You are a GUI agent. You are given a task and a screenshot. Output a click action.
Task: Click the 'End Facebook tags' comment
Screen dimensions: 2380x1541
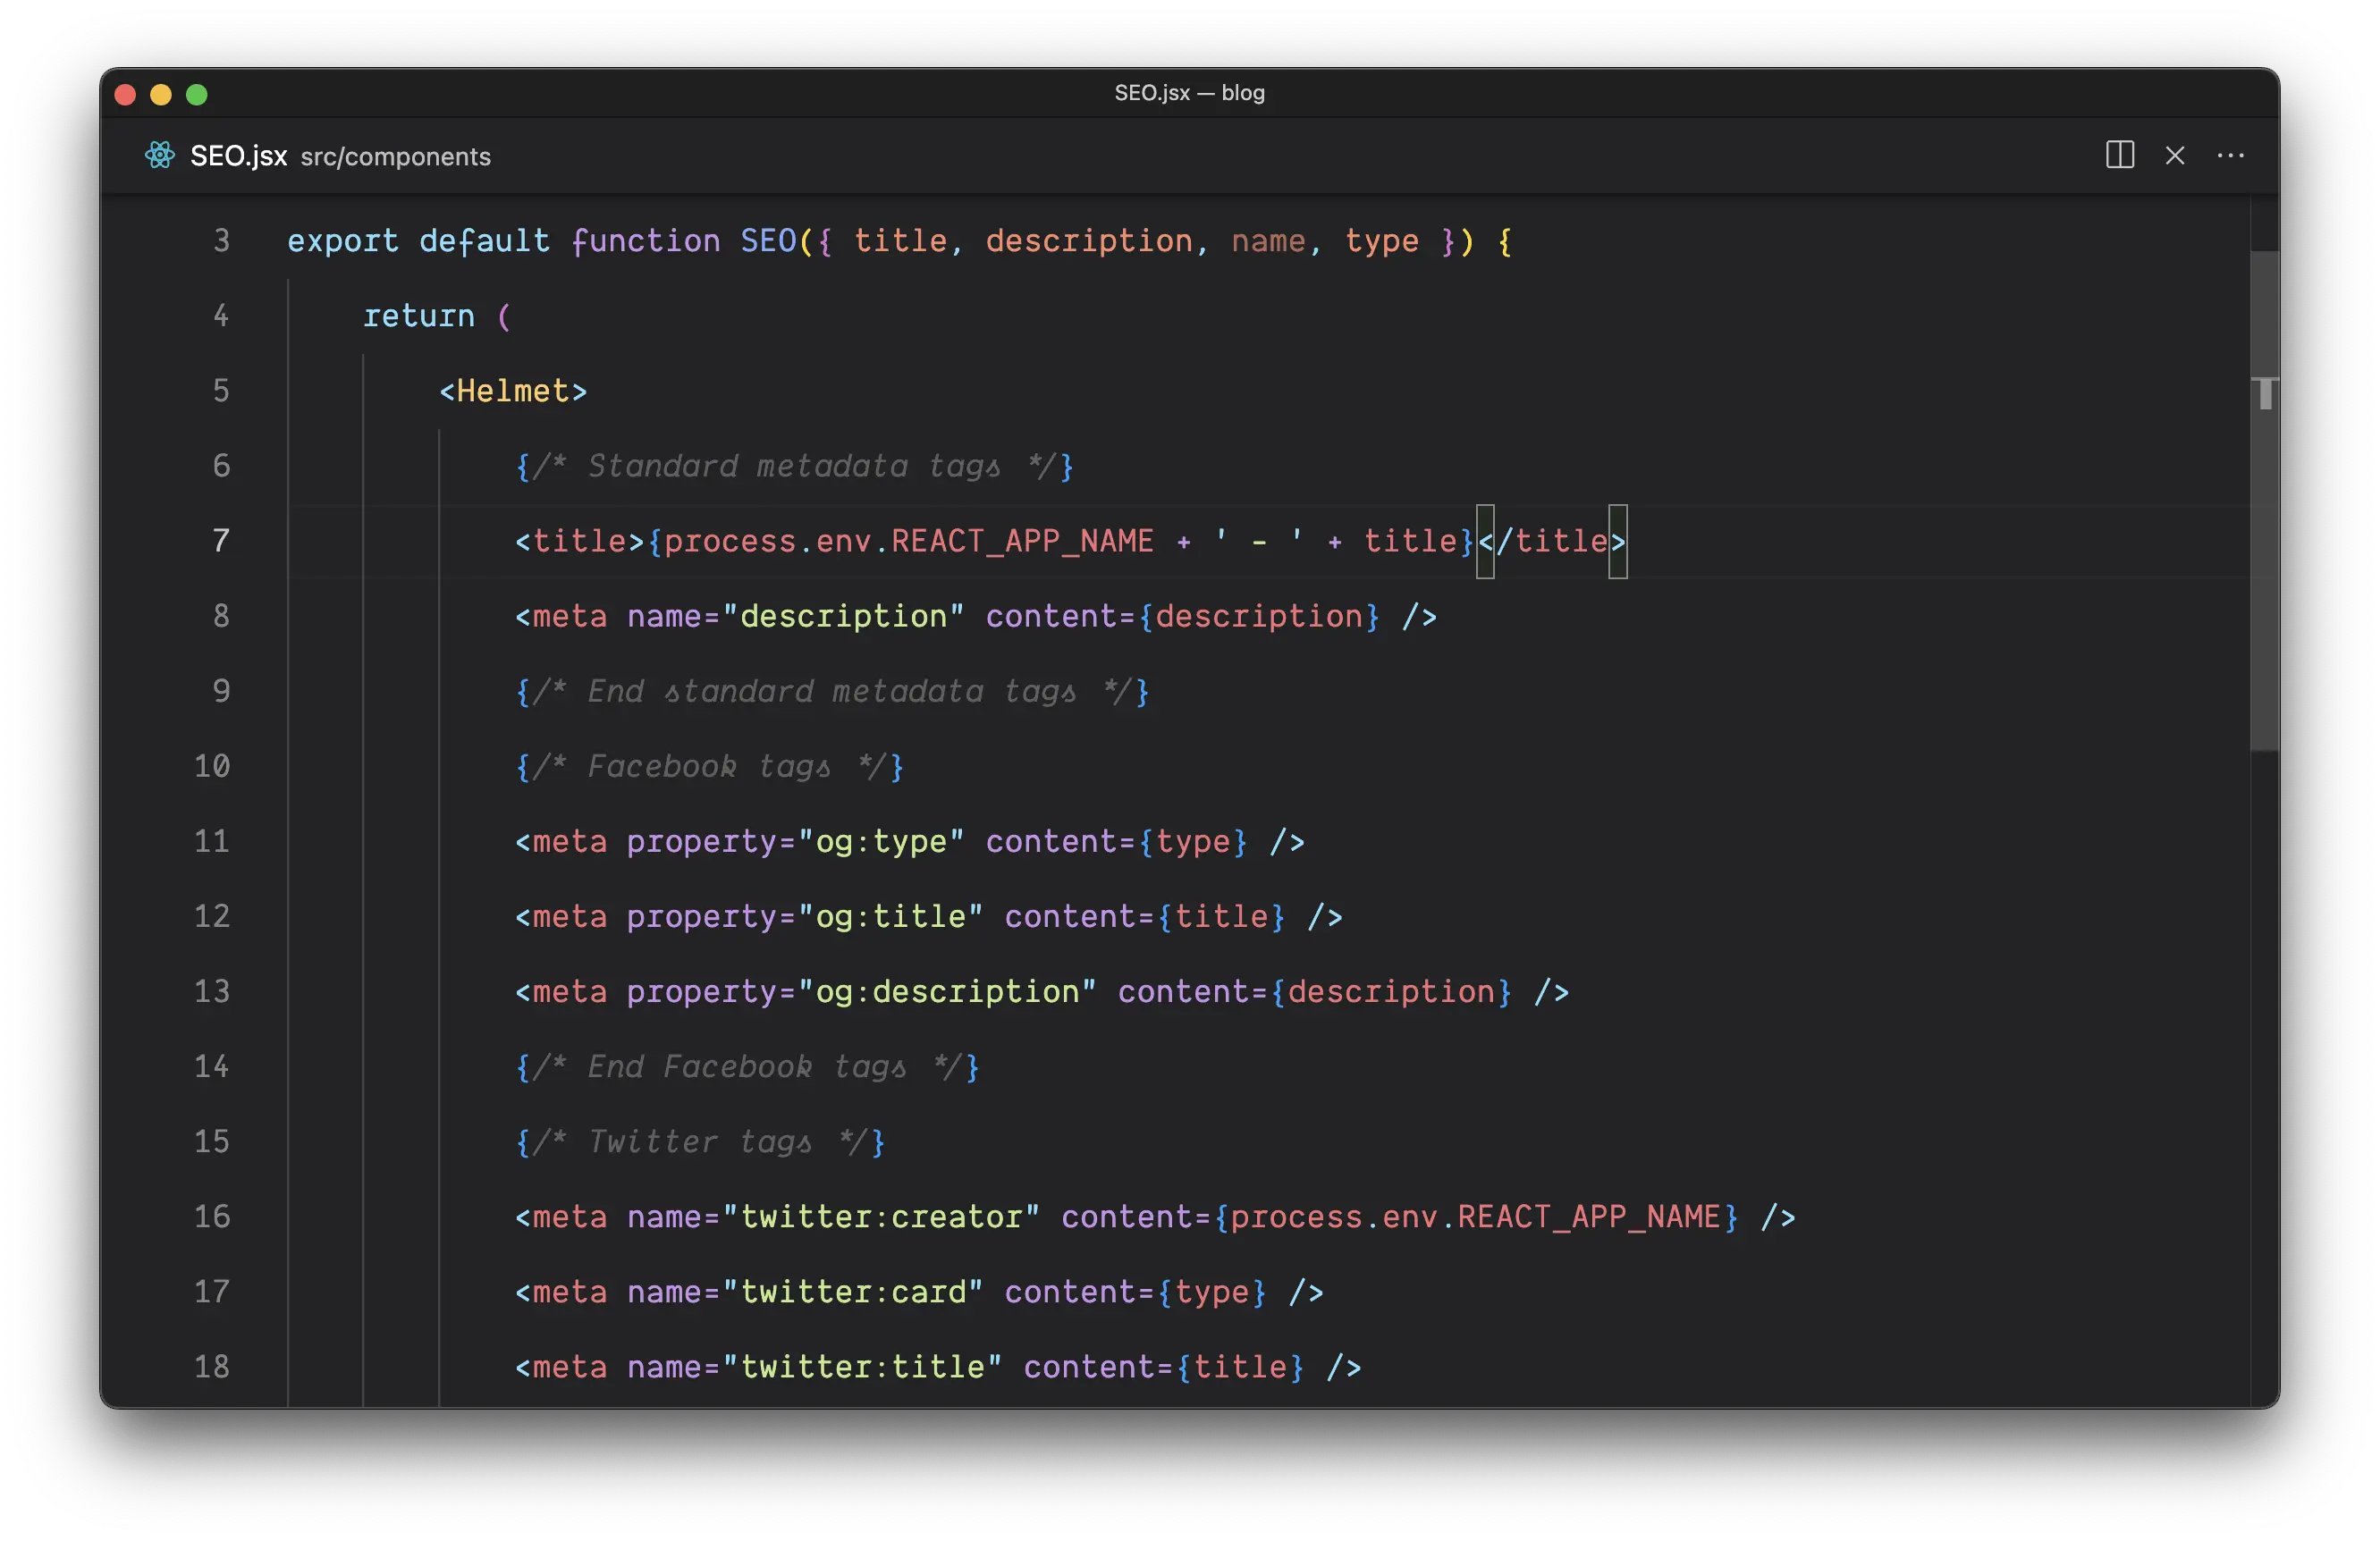(747, 1066)
